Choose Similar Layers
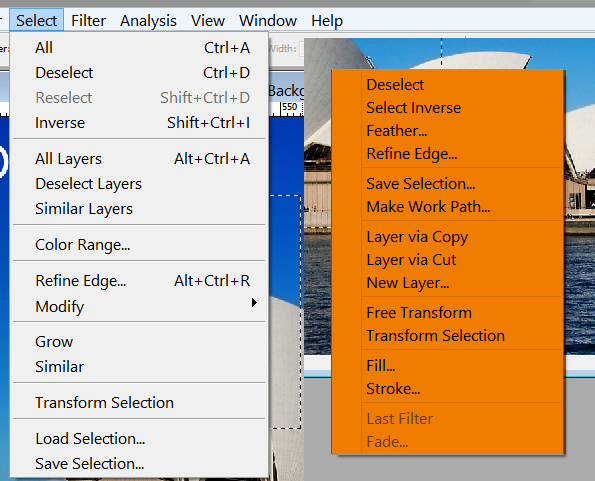 139,209
